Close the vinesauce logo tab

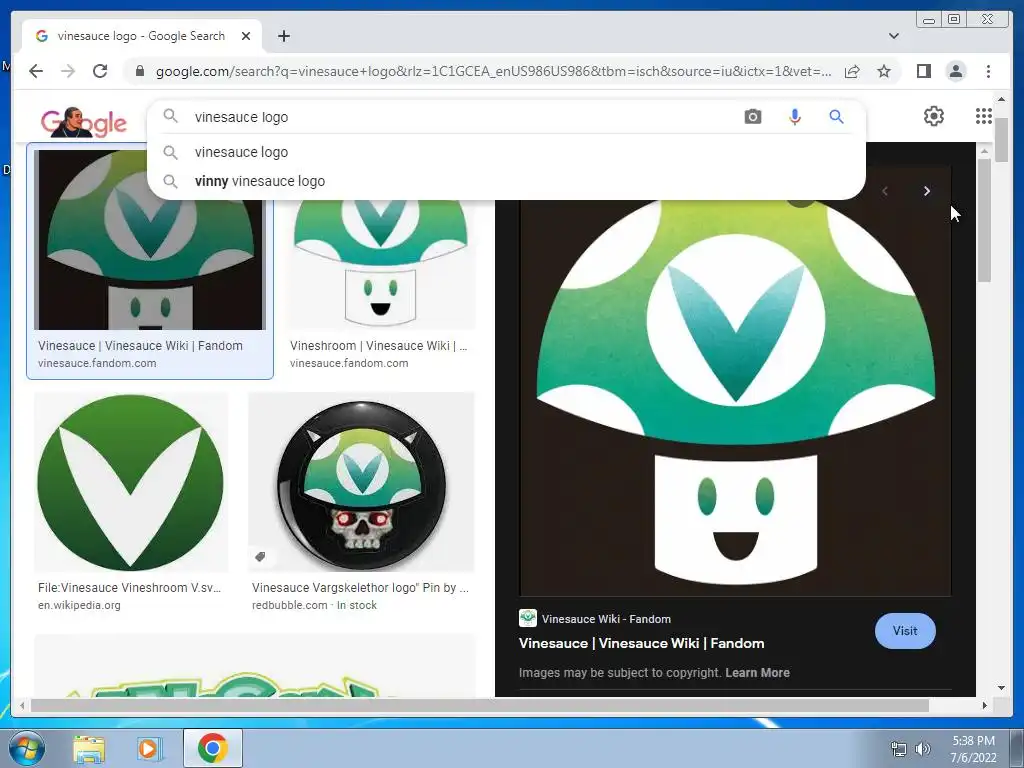[x=246, y=36]
